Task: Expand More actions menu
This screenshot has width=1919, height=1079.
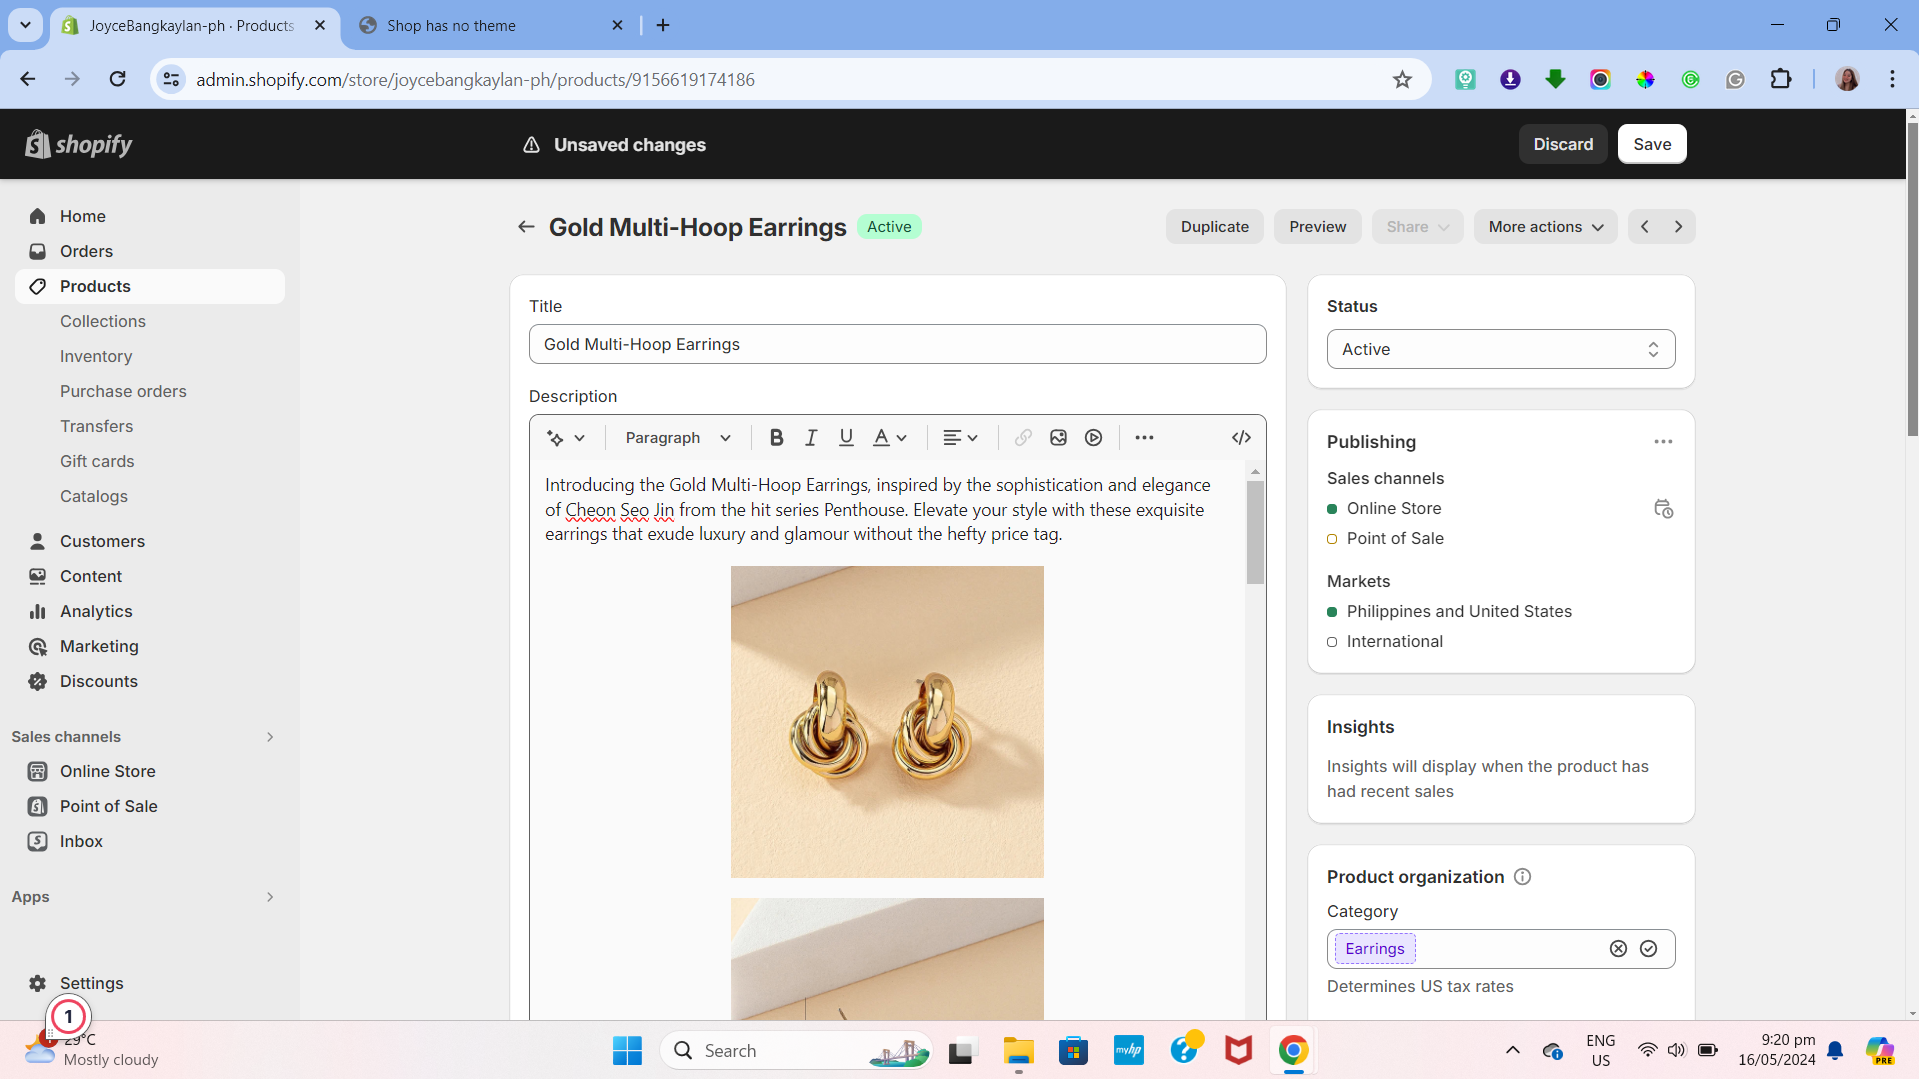Action: click(x=1545, y=227)
